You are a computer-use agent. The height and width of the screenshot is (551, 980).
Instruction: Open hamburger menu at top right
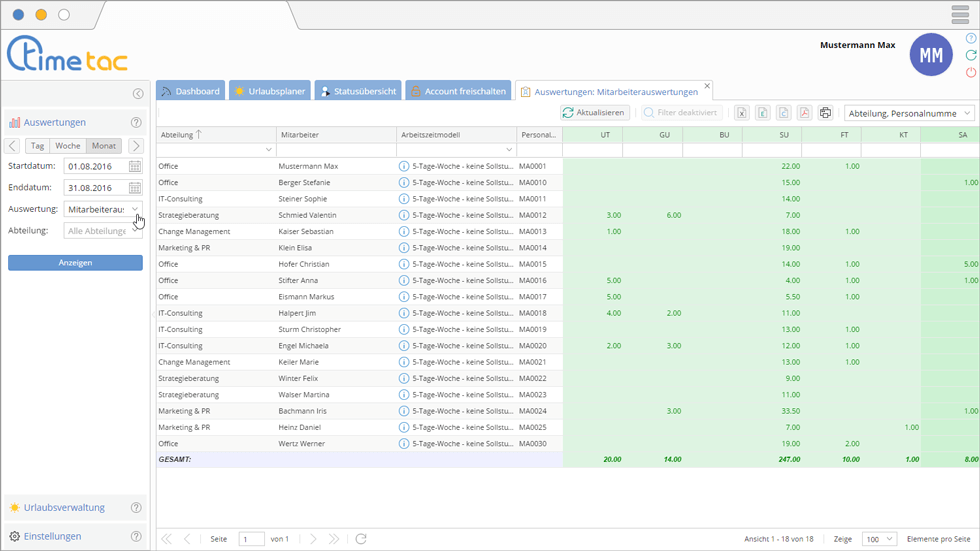pos(960,14)
